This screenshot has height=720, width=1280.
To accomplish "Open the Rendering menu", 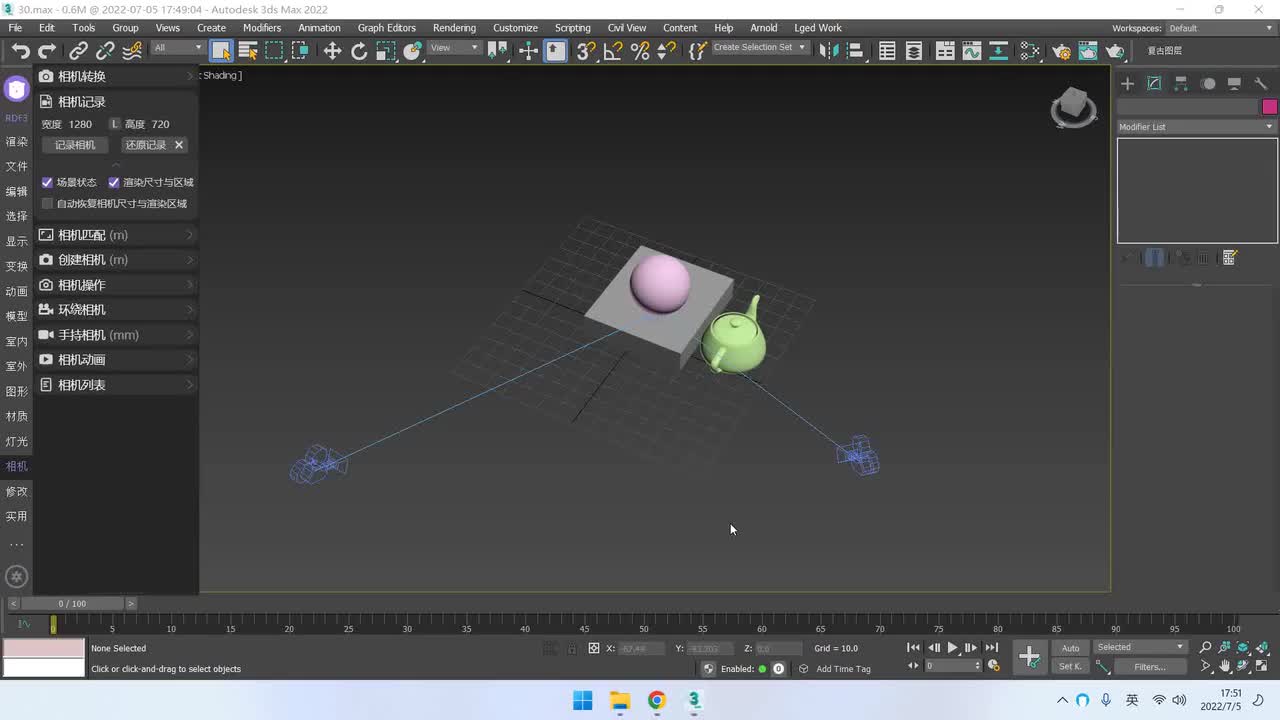I will 454,28.
